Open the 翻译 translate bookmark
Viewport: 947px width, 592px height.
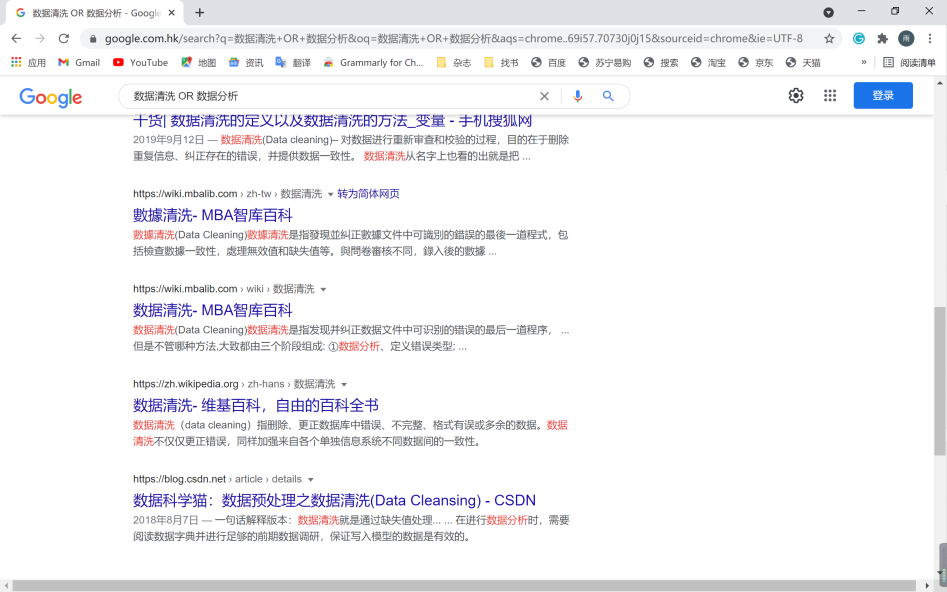tap(293, 62)
